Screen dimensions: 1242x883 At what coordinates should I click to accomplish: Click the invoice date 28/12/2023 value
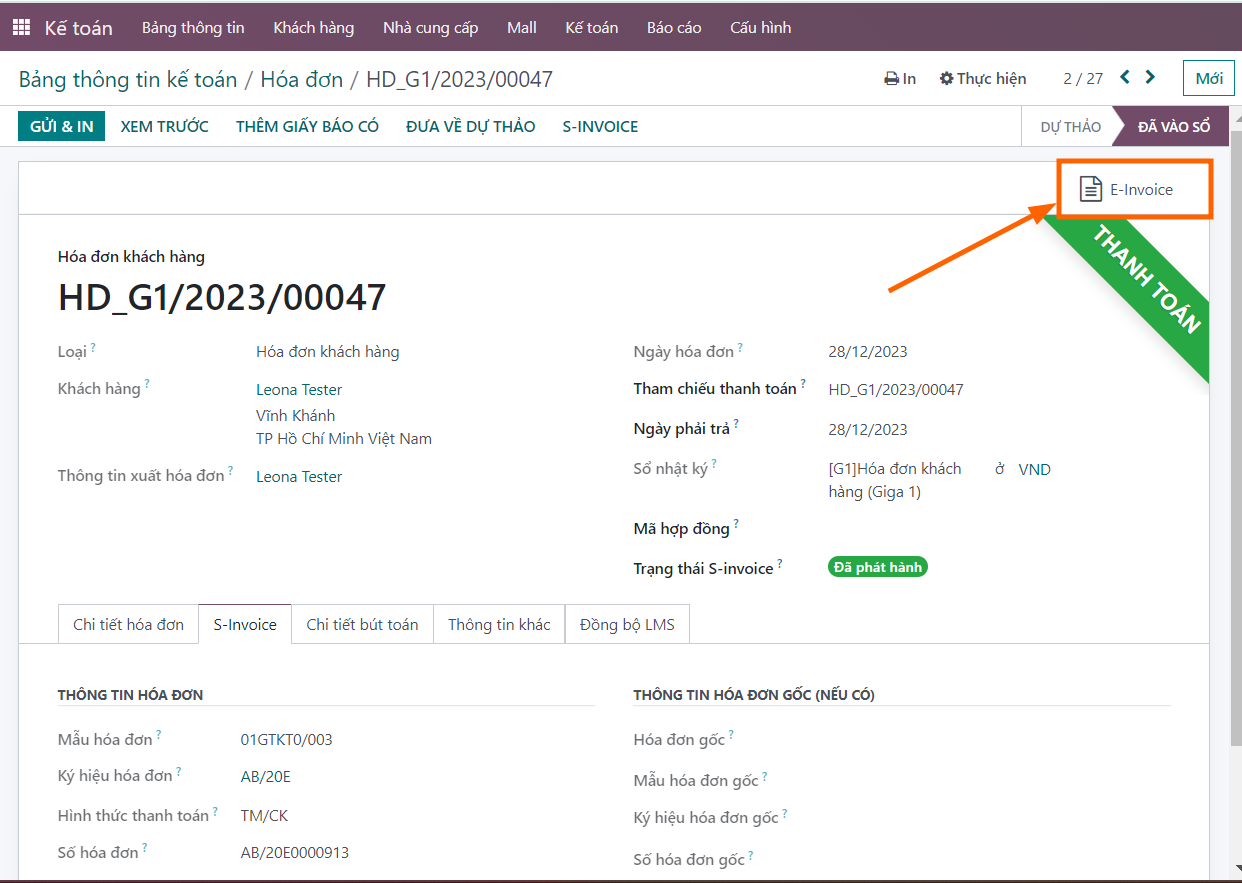868,352
